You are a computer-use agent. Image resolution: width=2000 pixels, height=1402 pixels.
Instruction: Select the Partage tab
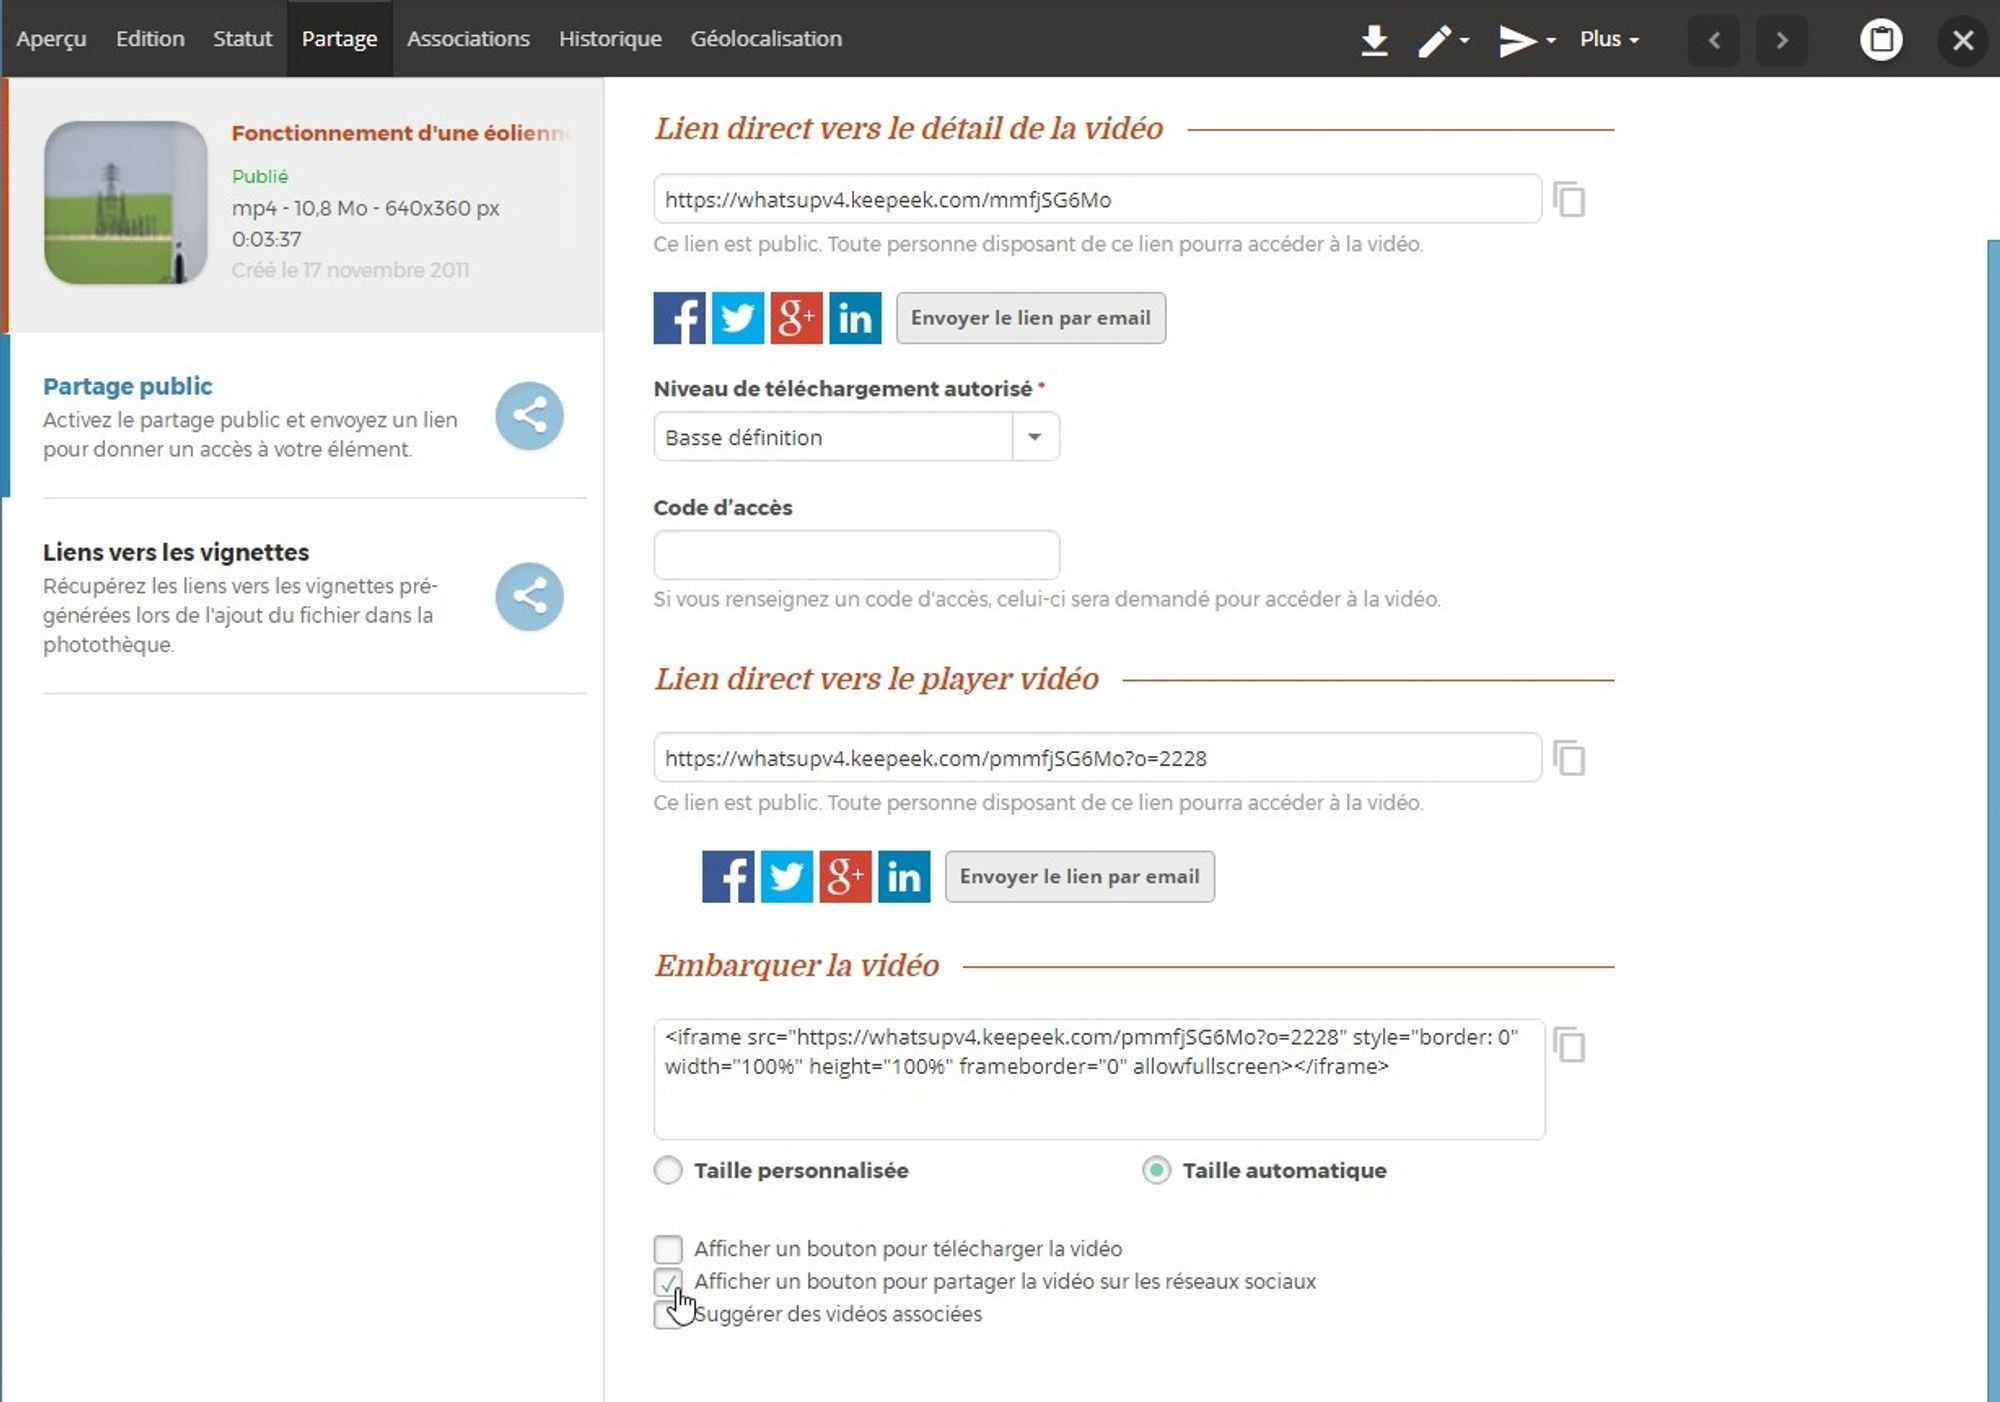(339, 39)
